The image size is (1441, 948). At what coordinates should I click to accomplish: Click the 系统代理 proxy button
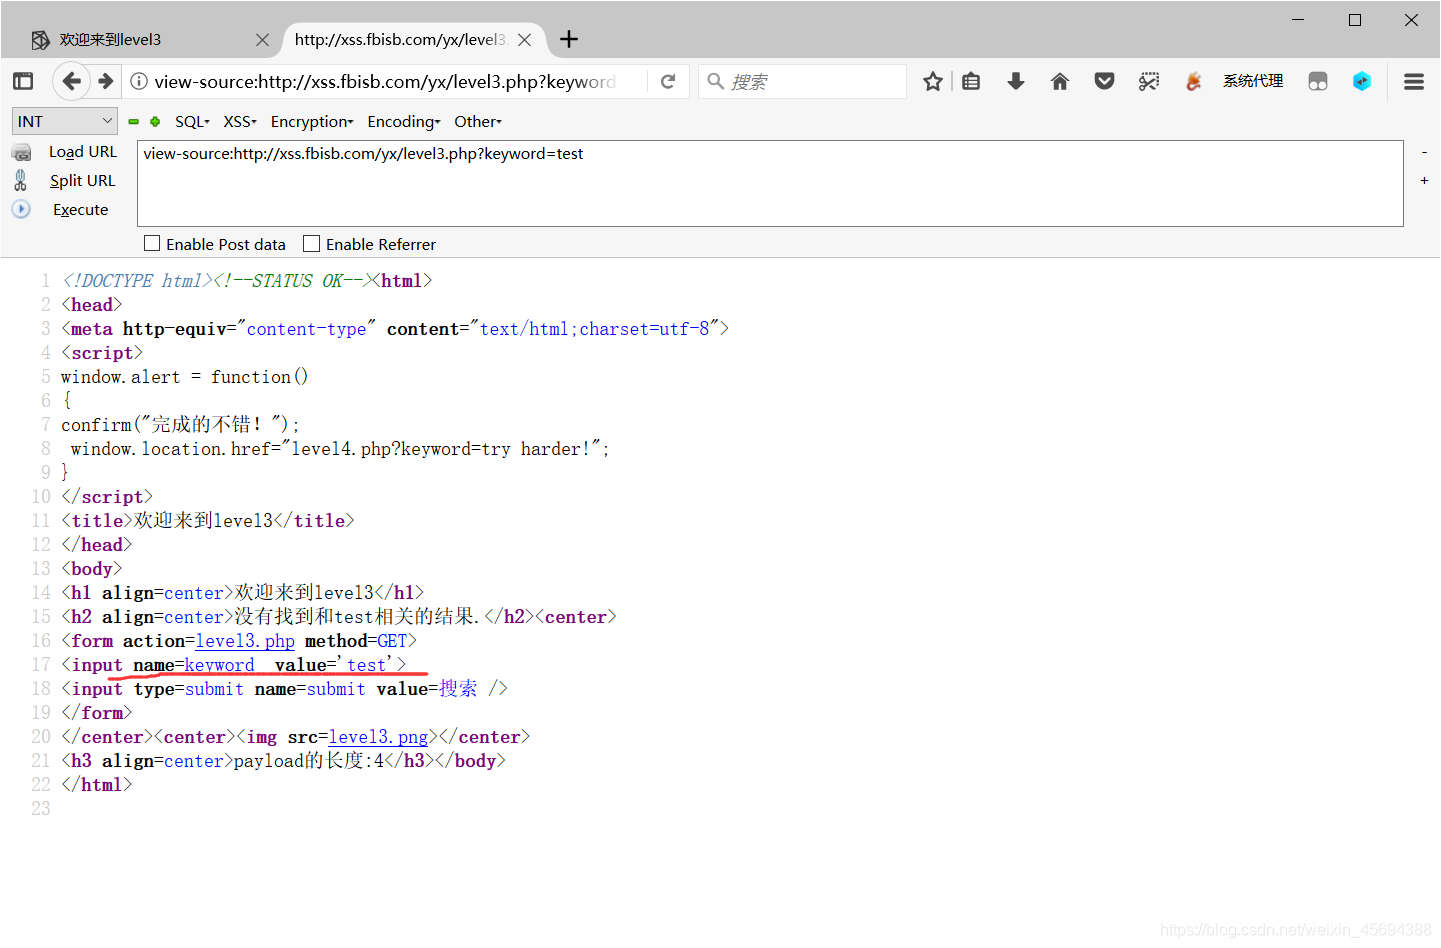1253,81
